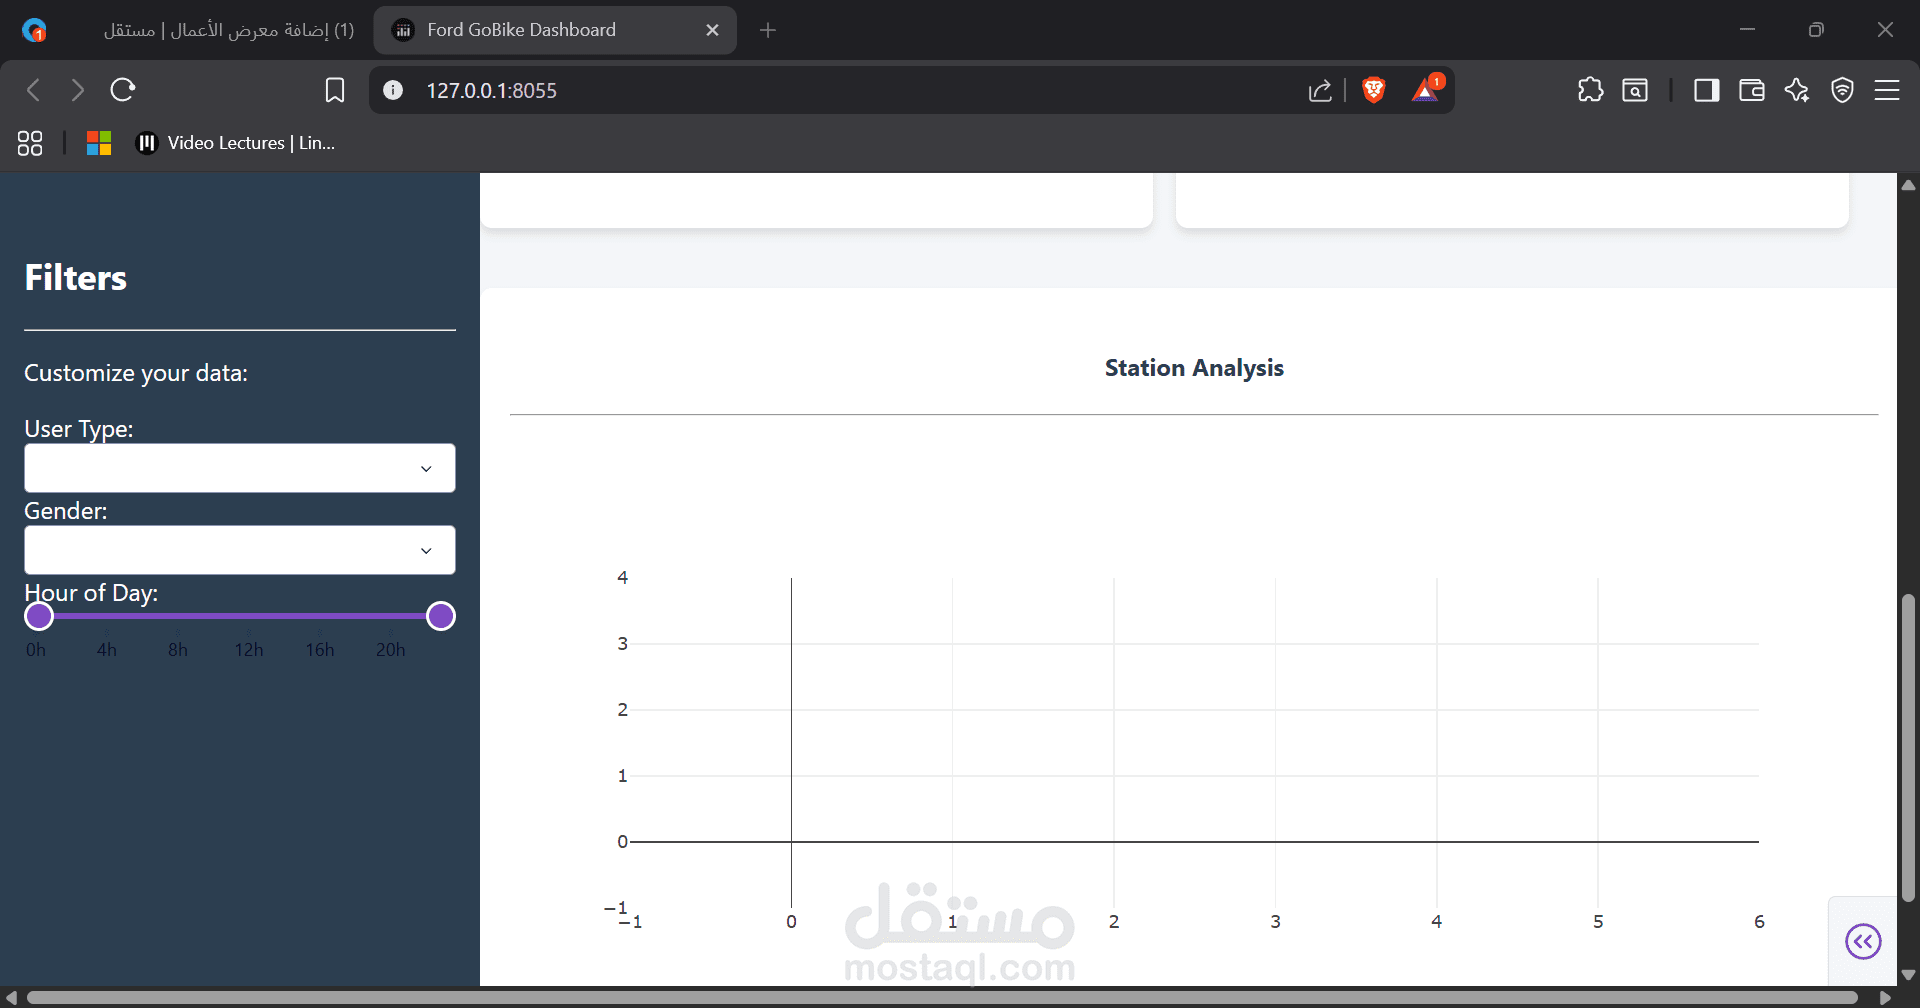Click the vertical page scrollbar thumb

point(1908,748)
